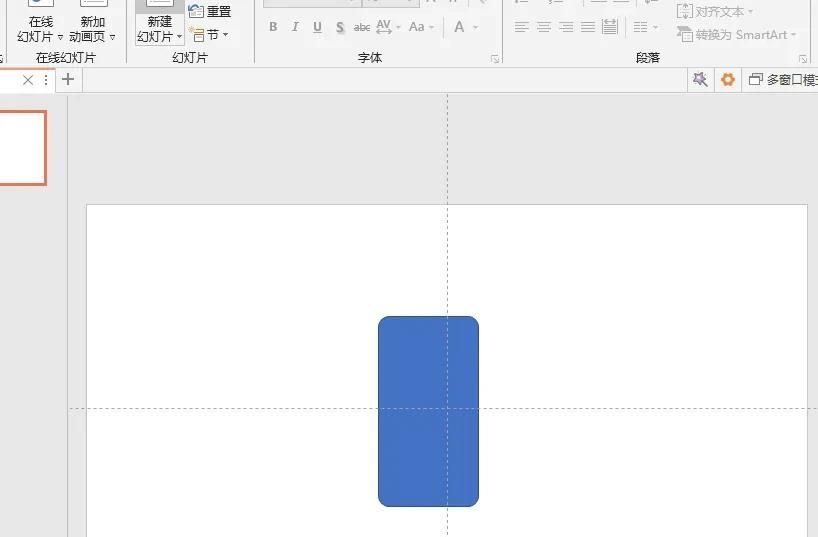Align text left in paragraph group
818x537 pixels.
522,27
